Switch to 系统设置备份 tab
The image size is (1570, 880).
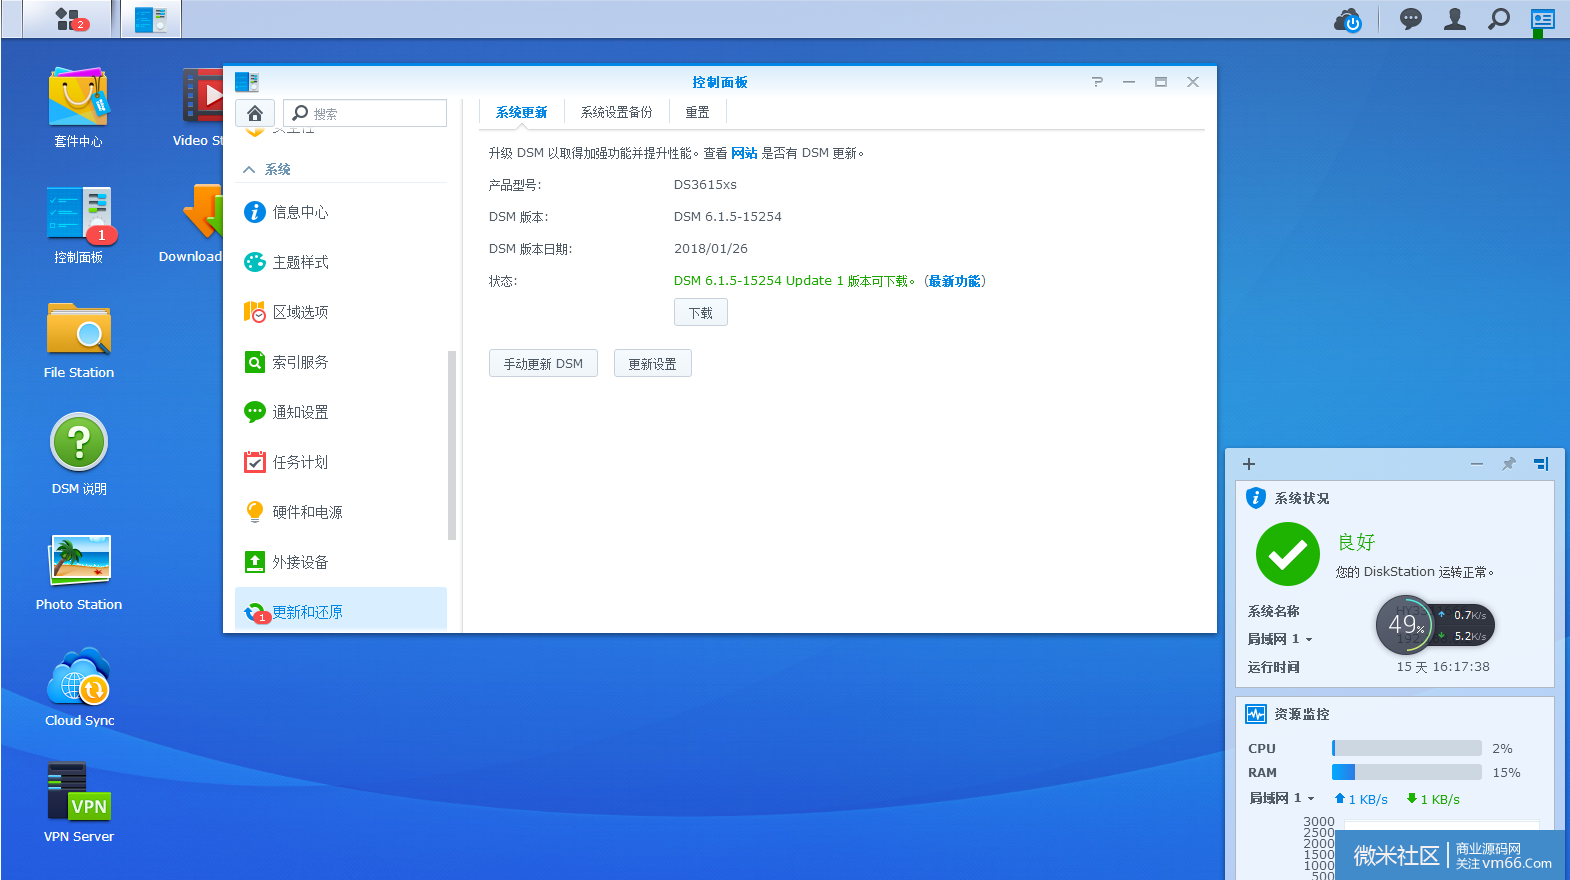616,113
